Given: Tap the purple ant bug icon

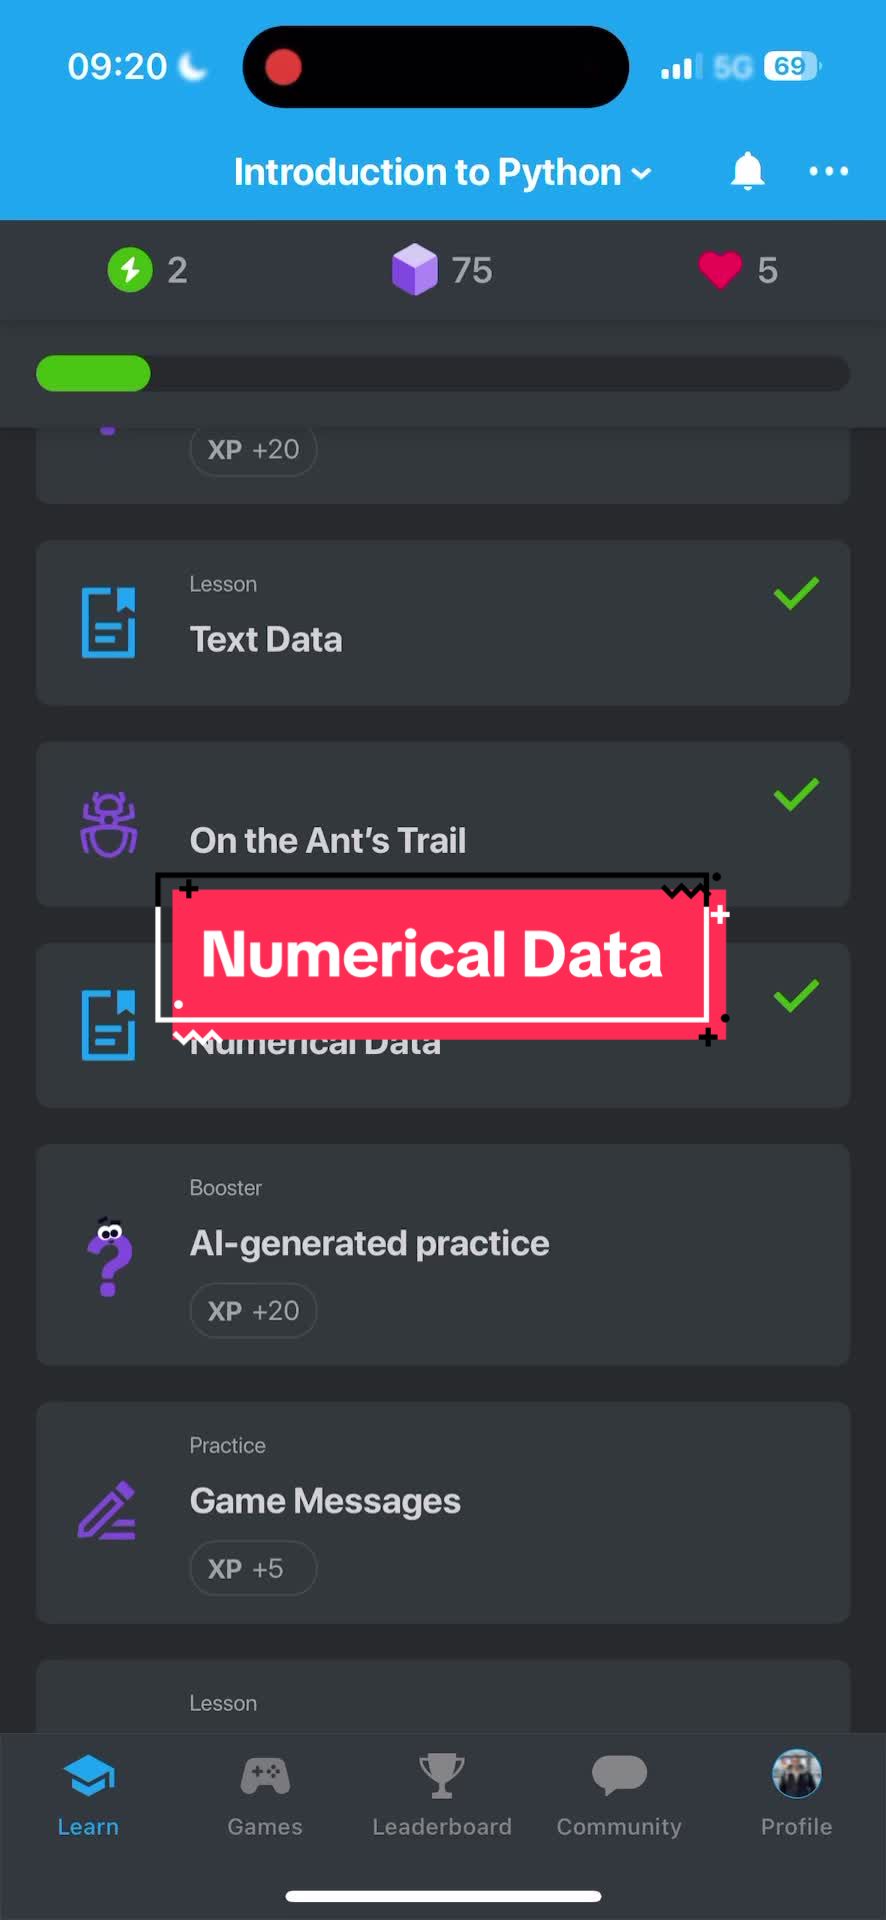Looking at the screenshot, I should (x=109, y=825).
